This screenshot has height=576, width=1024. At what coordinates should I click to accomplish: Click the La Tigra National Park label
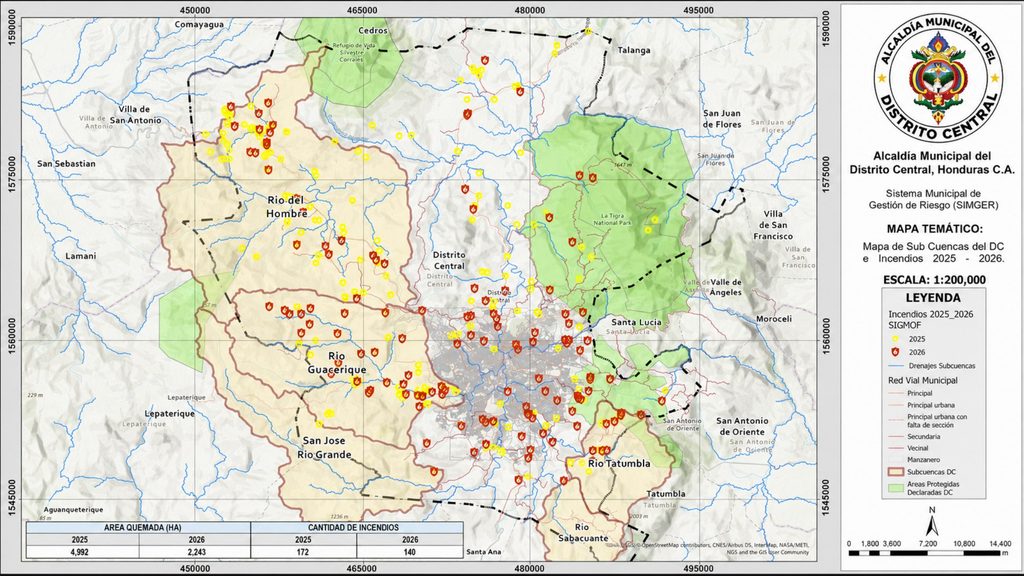click(612, 219)
